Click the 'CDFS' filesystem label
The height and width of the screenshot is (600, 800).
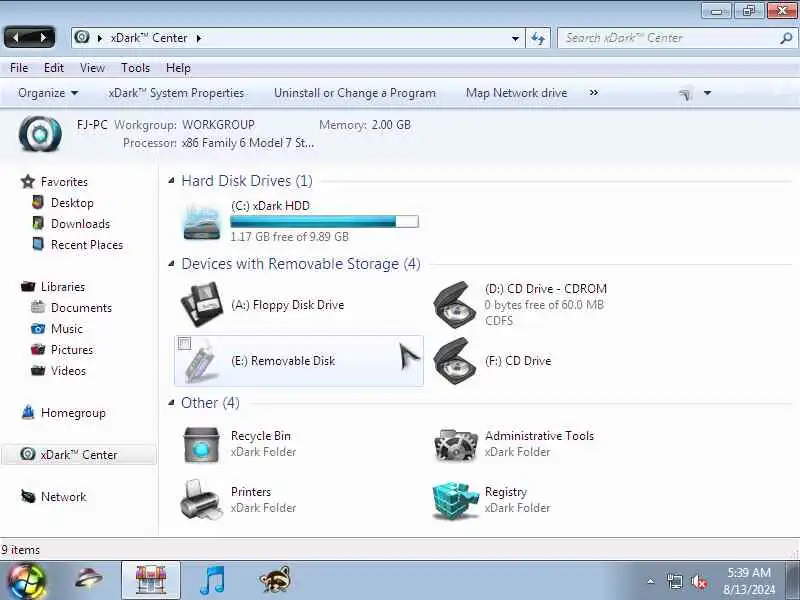tap(498, 321)
